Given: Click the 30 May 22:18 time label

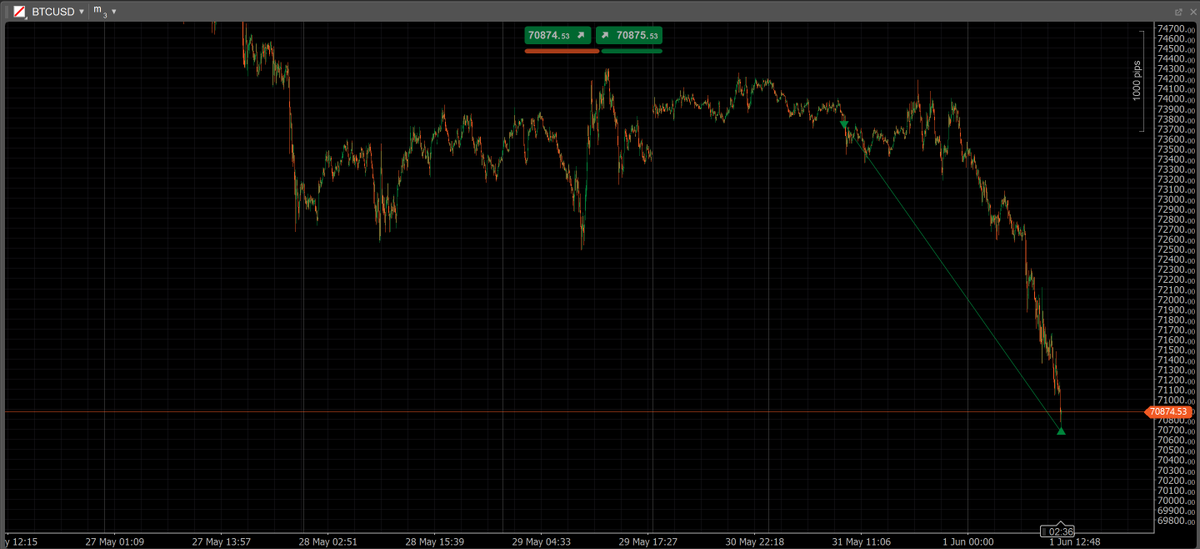Looking at the screenshot, I should coord(755,542).
